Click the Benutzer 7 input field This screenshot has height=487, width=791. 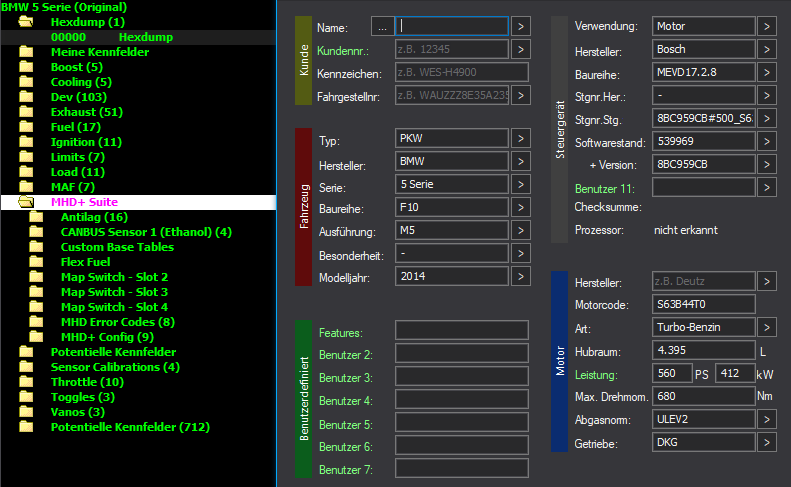[x=462, y=468]
